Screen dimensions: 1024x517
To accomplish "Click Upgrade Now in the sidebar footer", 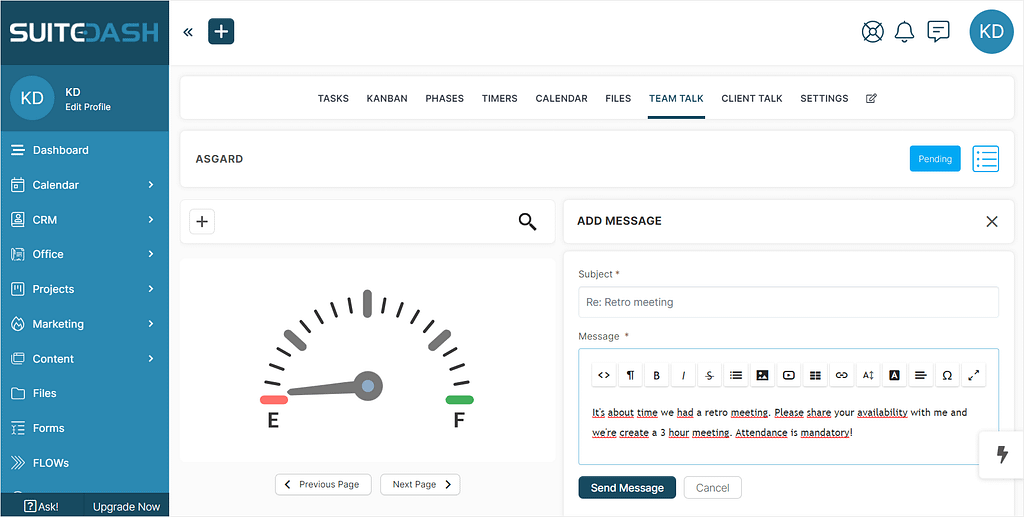I will coord(127,507).
